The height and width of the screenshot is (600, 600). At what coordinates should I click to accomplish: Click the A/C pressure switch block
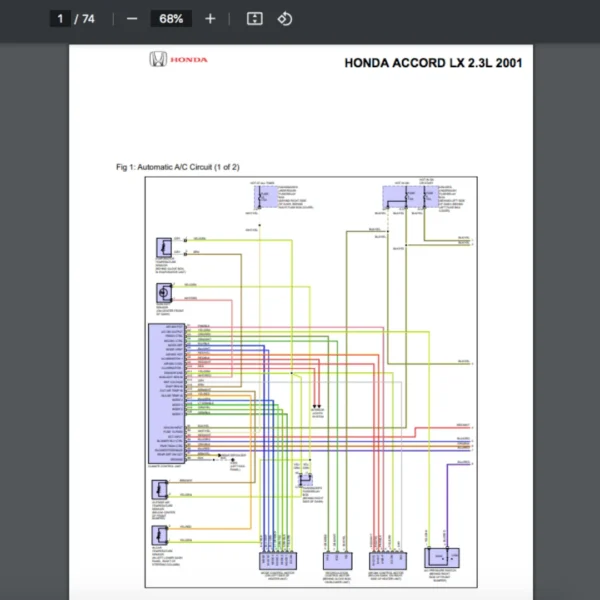pos(442,558)
